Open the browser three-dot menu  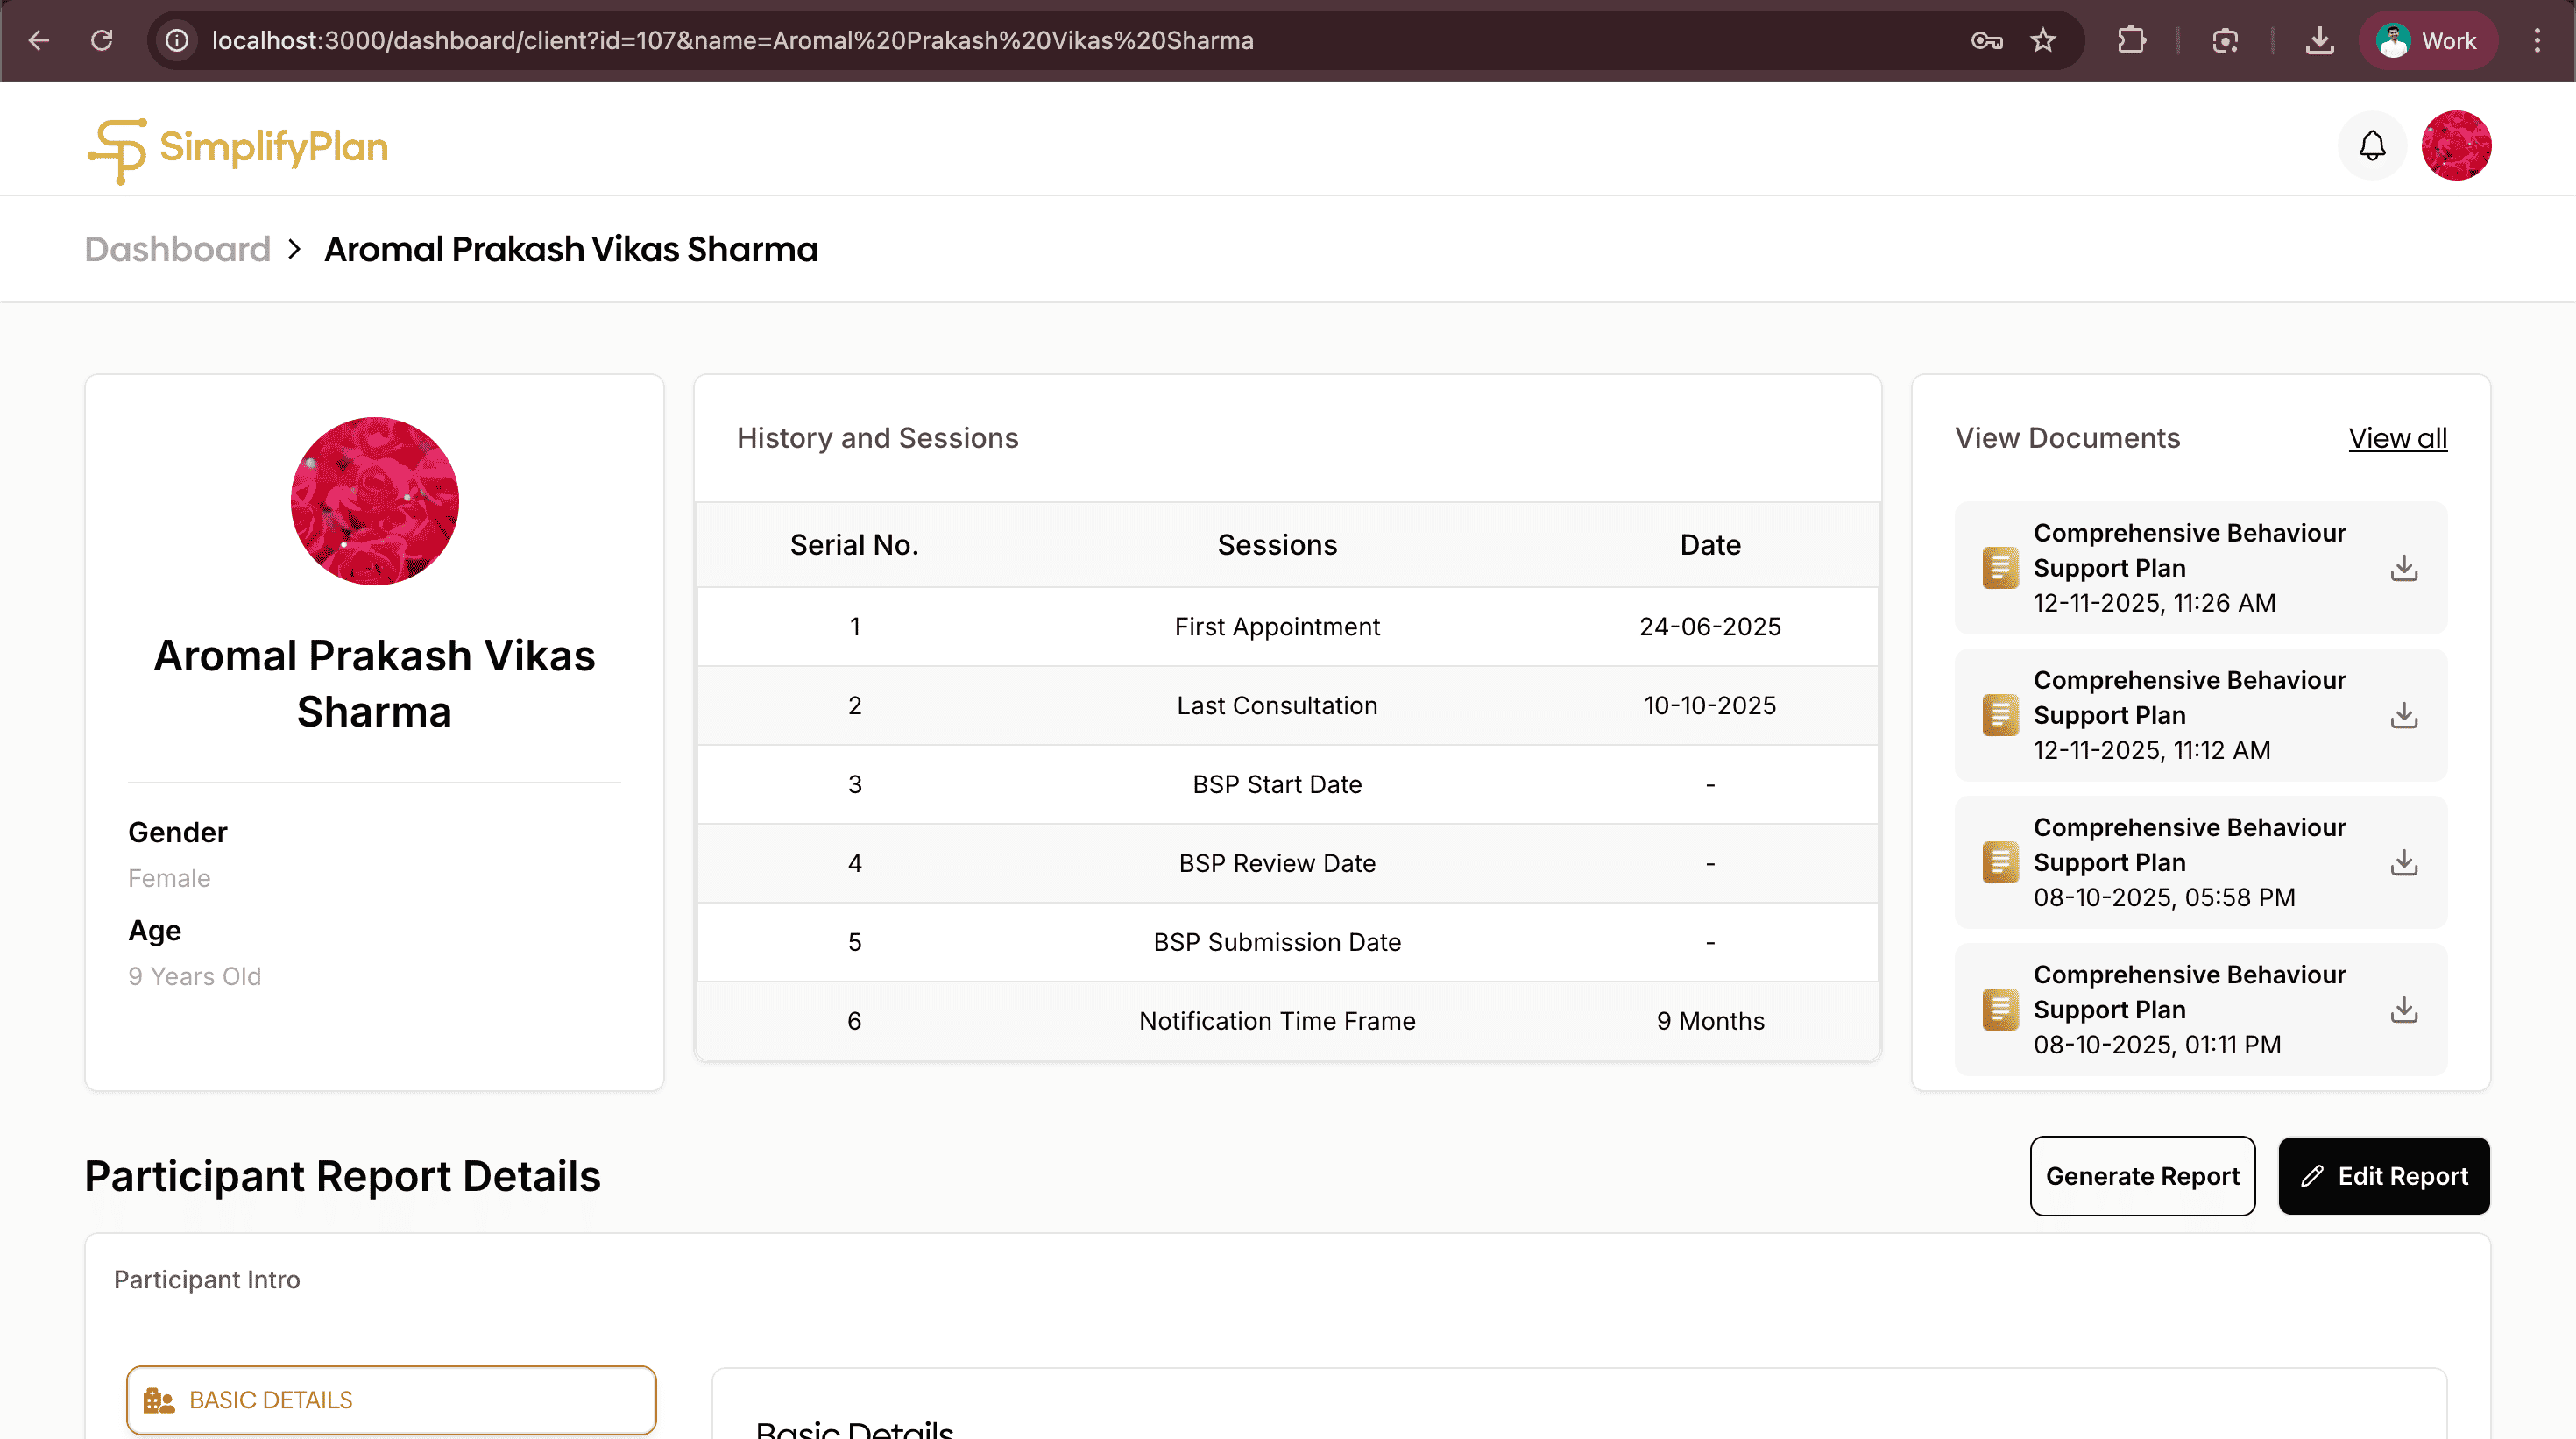tap(2536, 41)
